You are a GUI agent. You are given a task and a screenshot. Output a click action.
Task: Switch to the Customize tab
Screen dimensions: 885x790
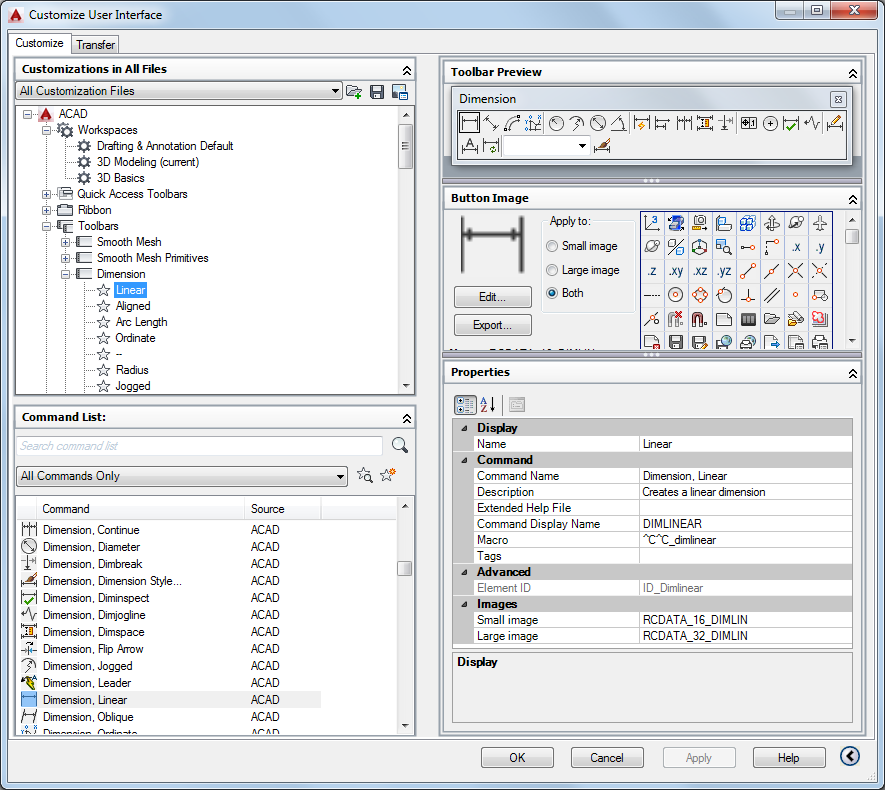tap(40, 43)
